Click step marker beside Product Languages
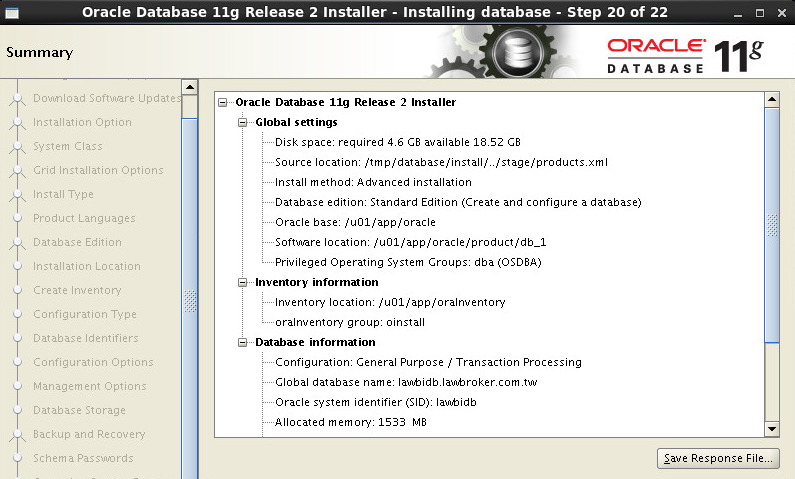This screenshot has width=795, height=479. click(18, 218)
